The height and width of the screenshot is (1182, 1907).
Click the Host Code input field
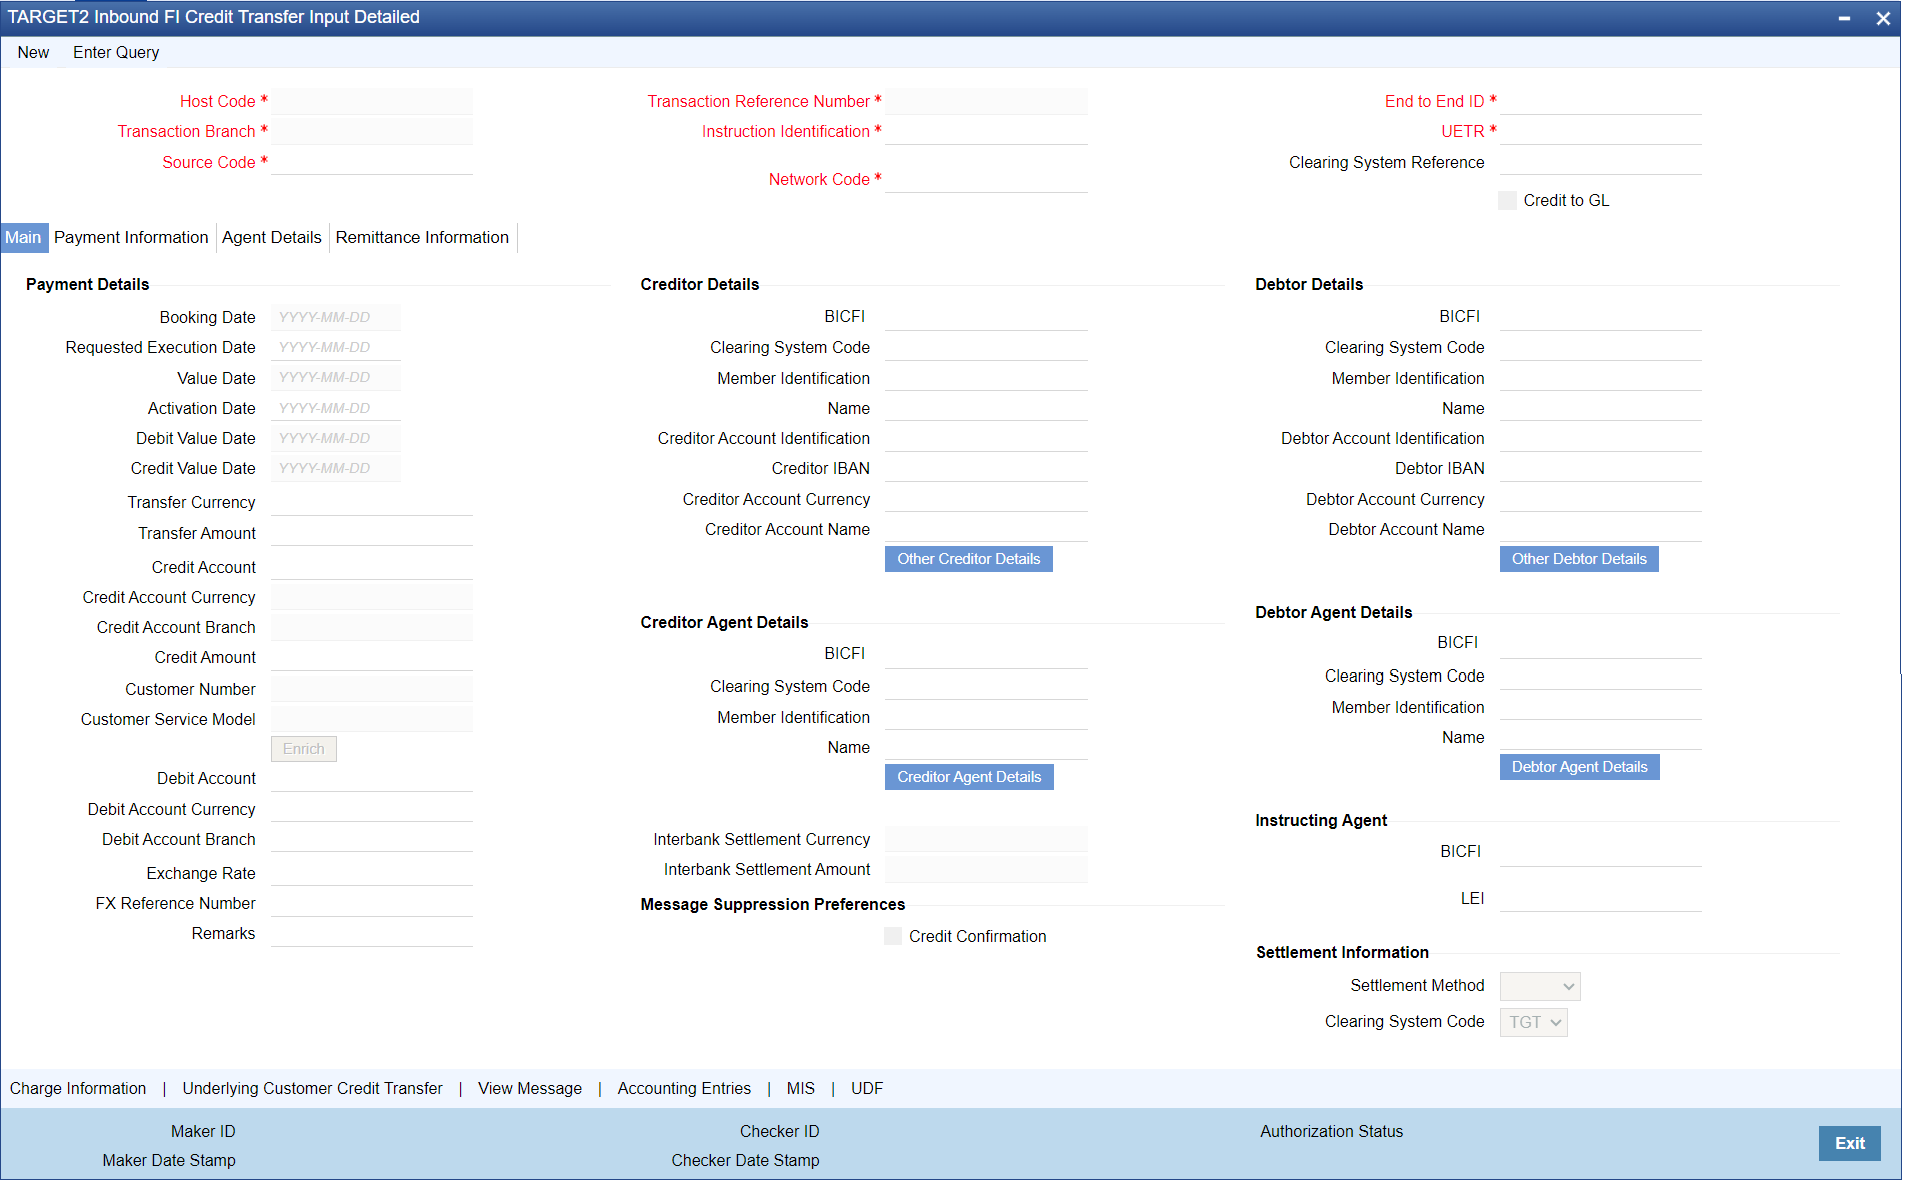pyautogui.click(x=372, y=101)
